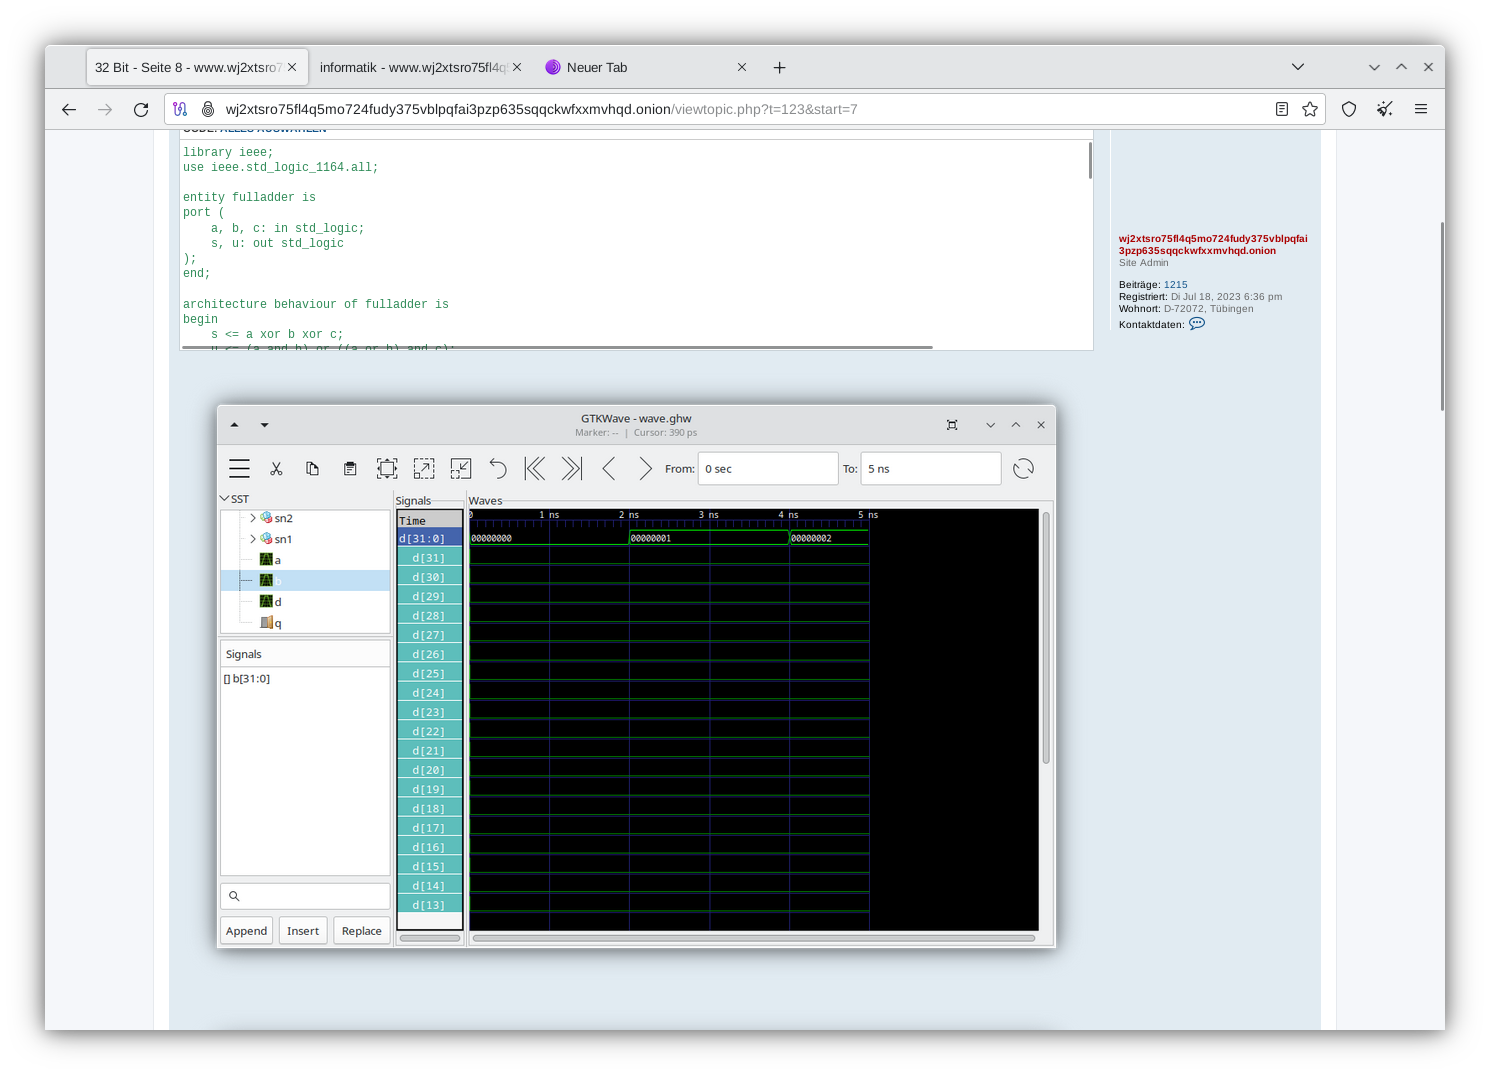This screenshot has height=1075, width=1490.
Task: Expand the sn1 tree node
Action: [x=253, y=539]
